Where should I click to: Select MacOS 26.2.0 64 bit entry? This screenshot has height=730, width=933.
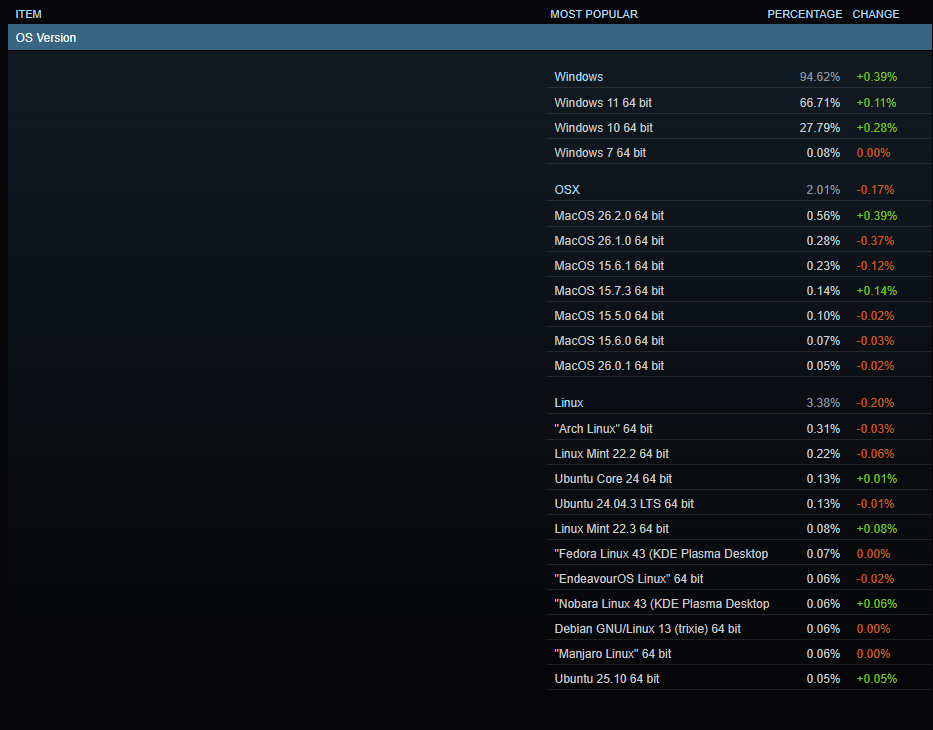pyautogui.click(x=609, y=216)
